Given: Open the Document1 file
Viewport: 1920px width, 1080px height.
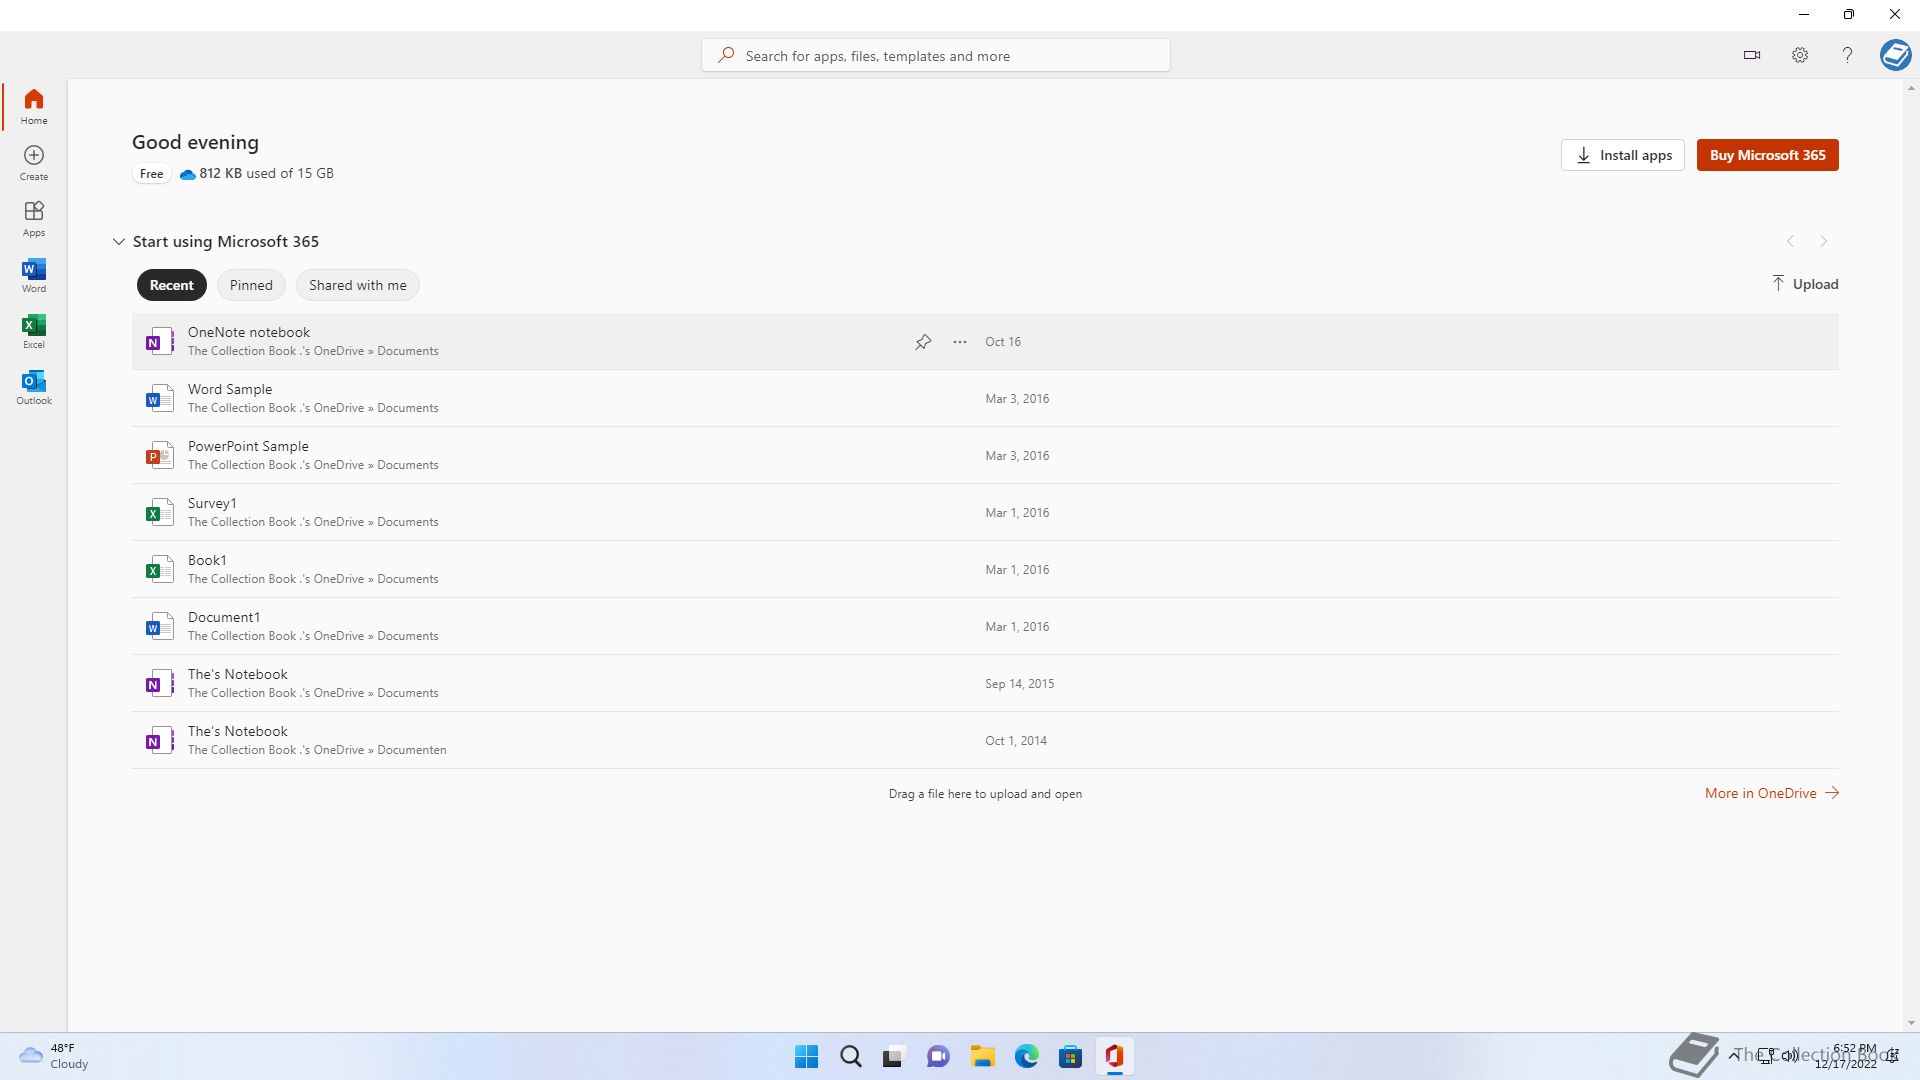Looking at the screenshot, I should coord(985,626).
